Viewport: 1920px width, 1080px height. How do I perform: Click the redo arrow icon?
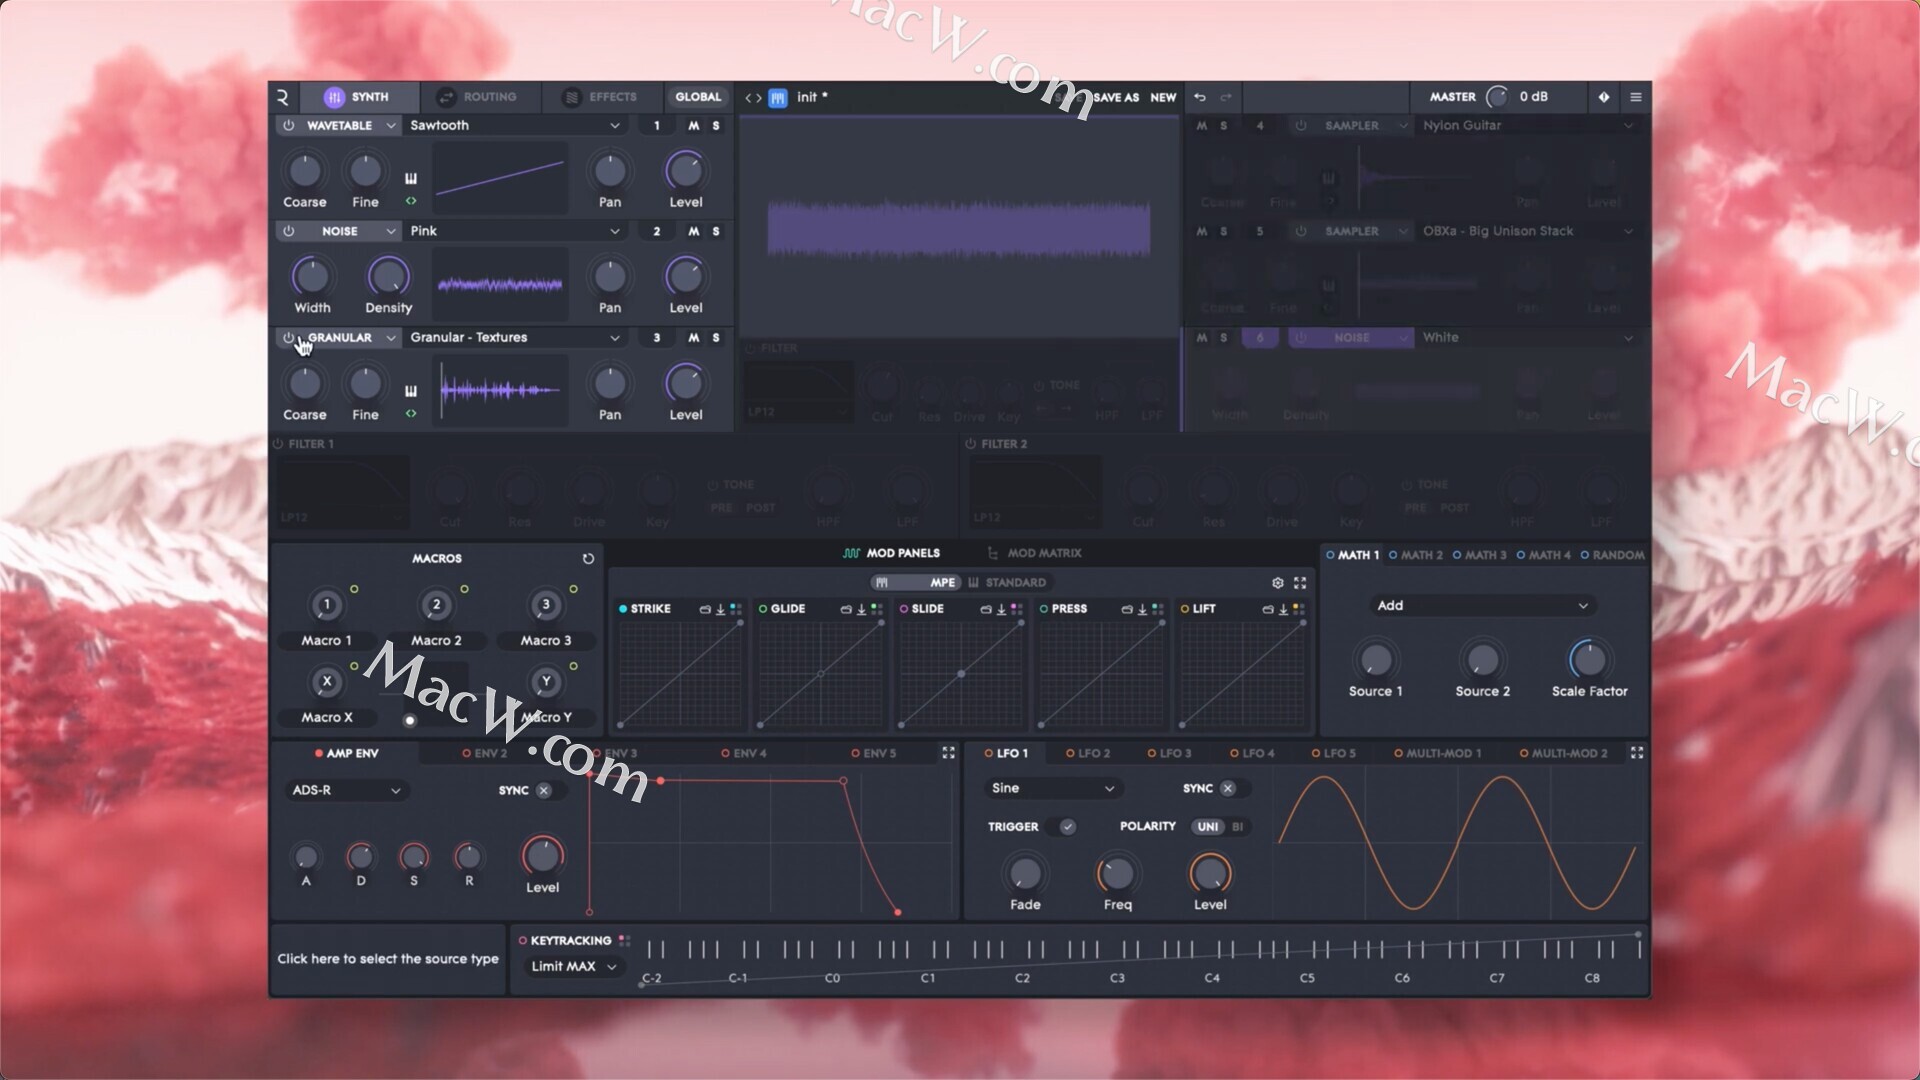click(x=1225, y=97)
